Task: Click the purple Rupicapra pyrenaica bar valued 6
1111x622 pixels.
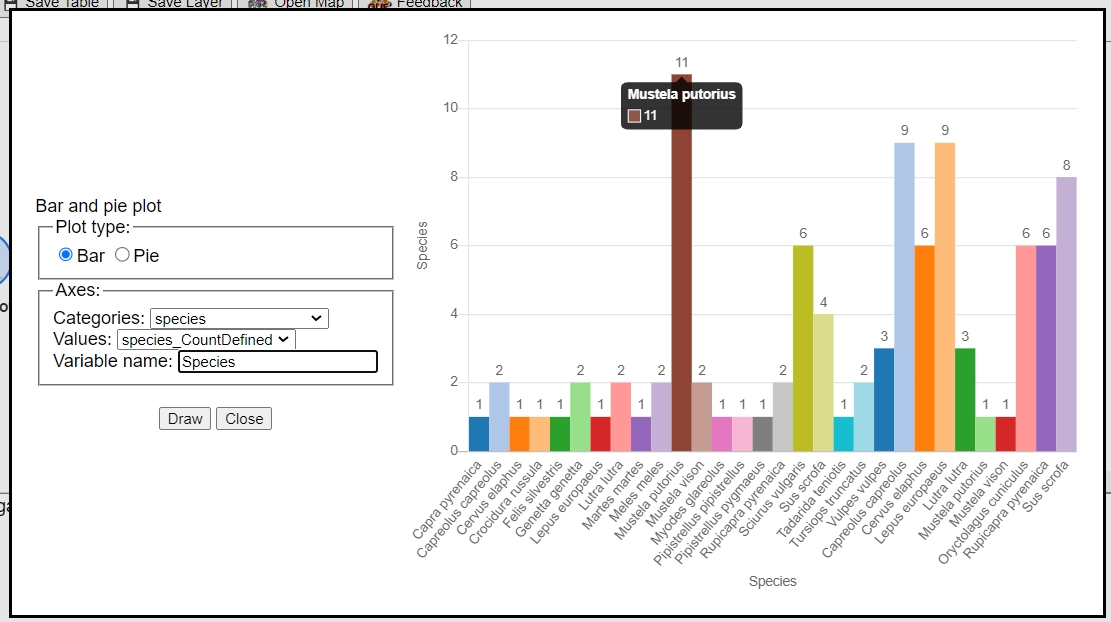Action: point(1046,349)
